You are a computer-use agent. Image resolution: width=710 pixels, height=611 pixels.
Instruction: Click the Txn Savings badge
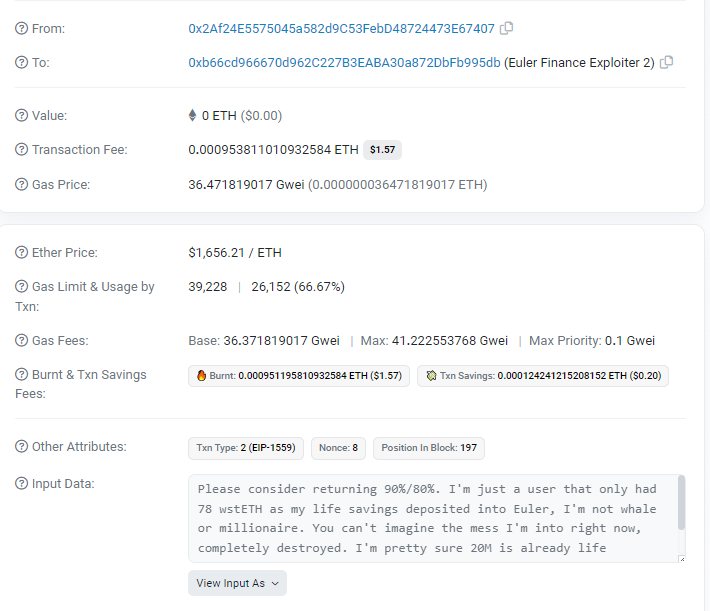[x=543, y=376]
